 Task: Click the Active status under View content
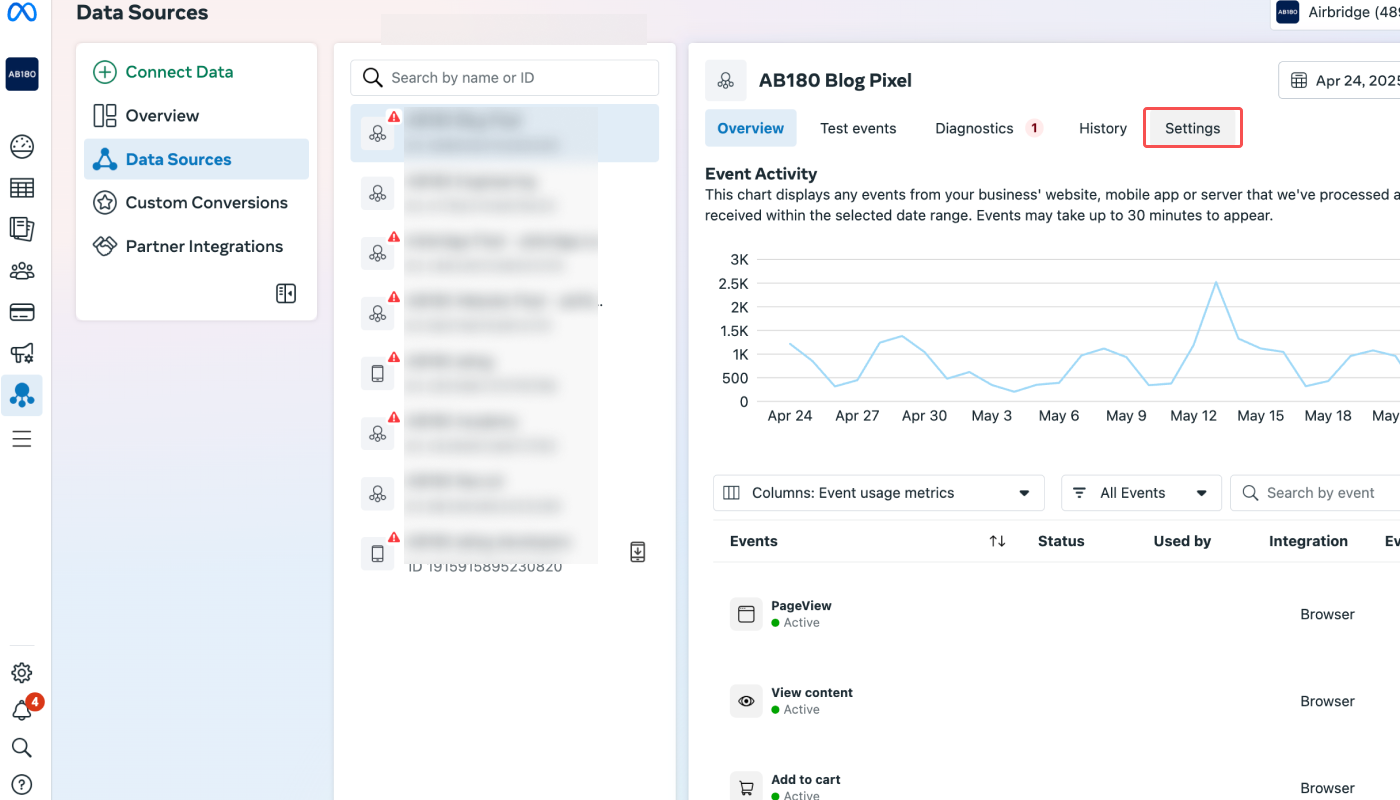pos(796,710)
